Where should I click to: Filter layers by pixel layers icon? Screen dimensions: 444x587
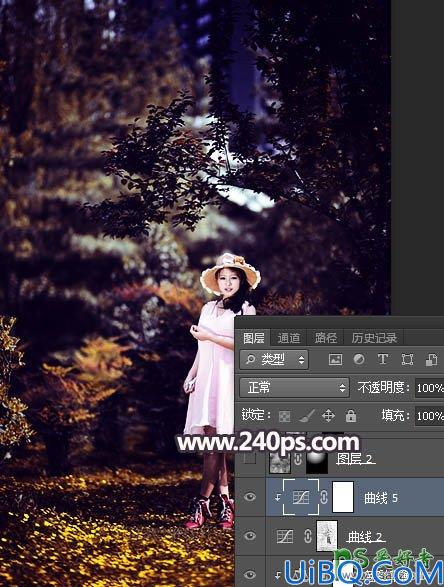335,360
